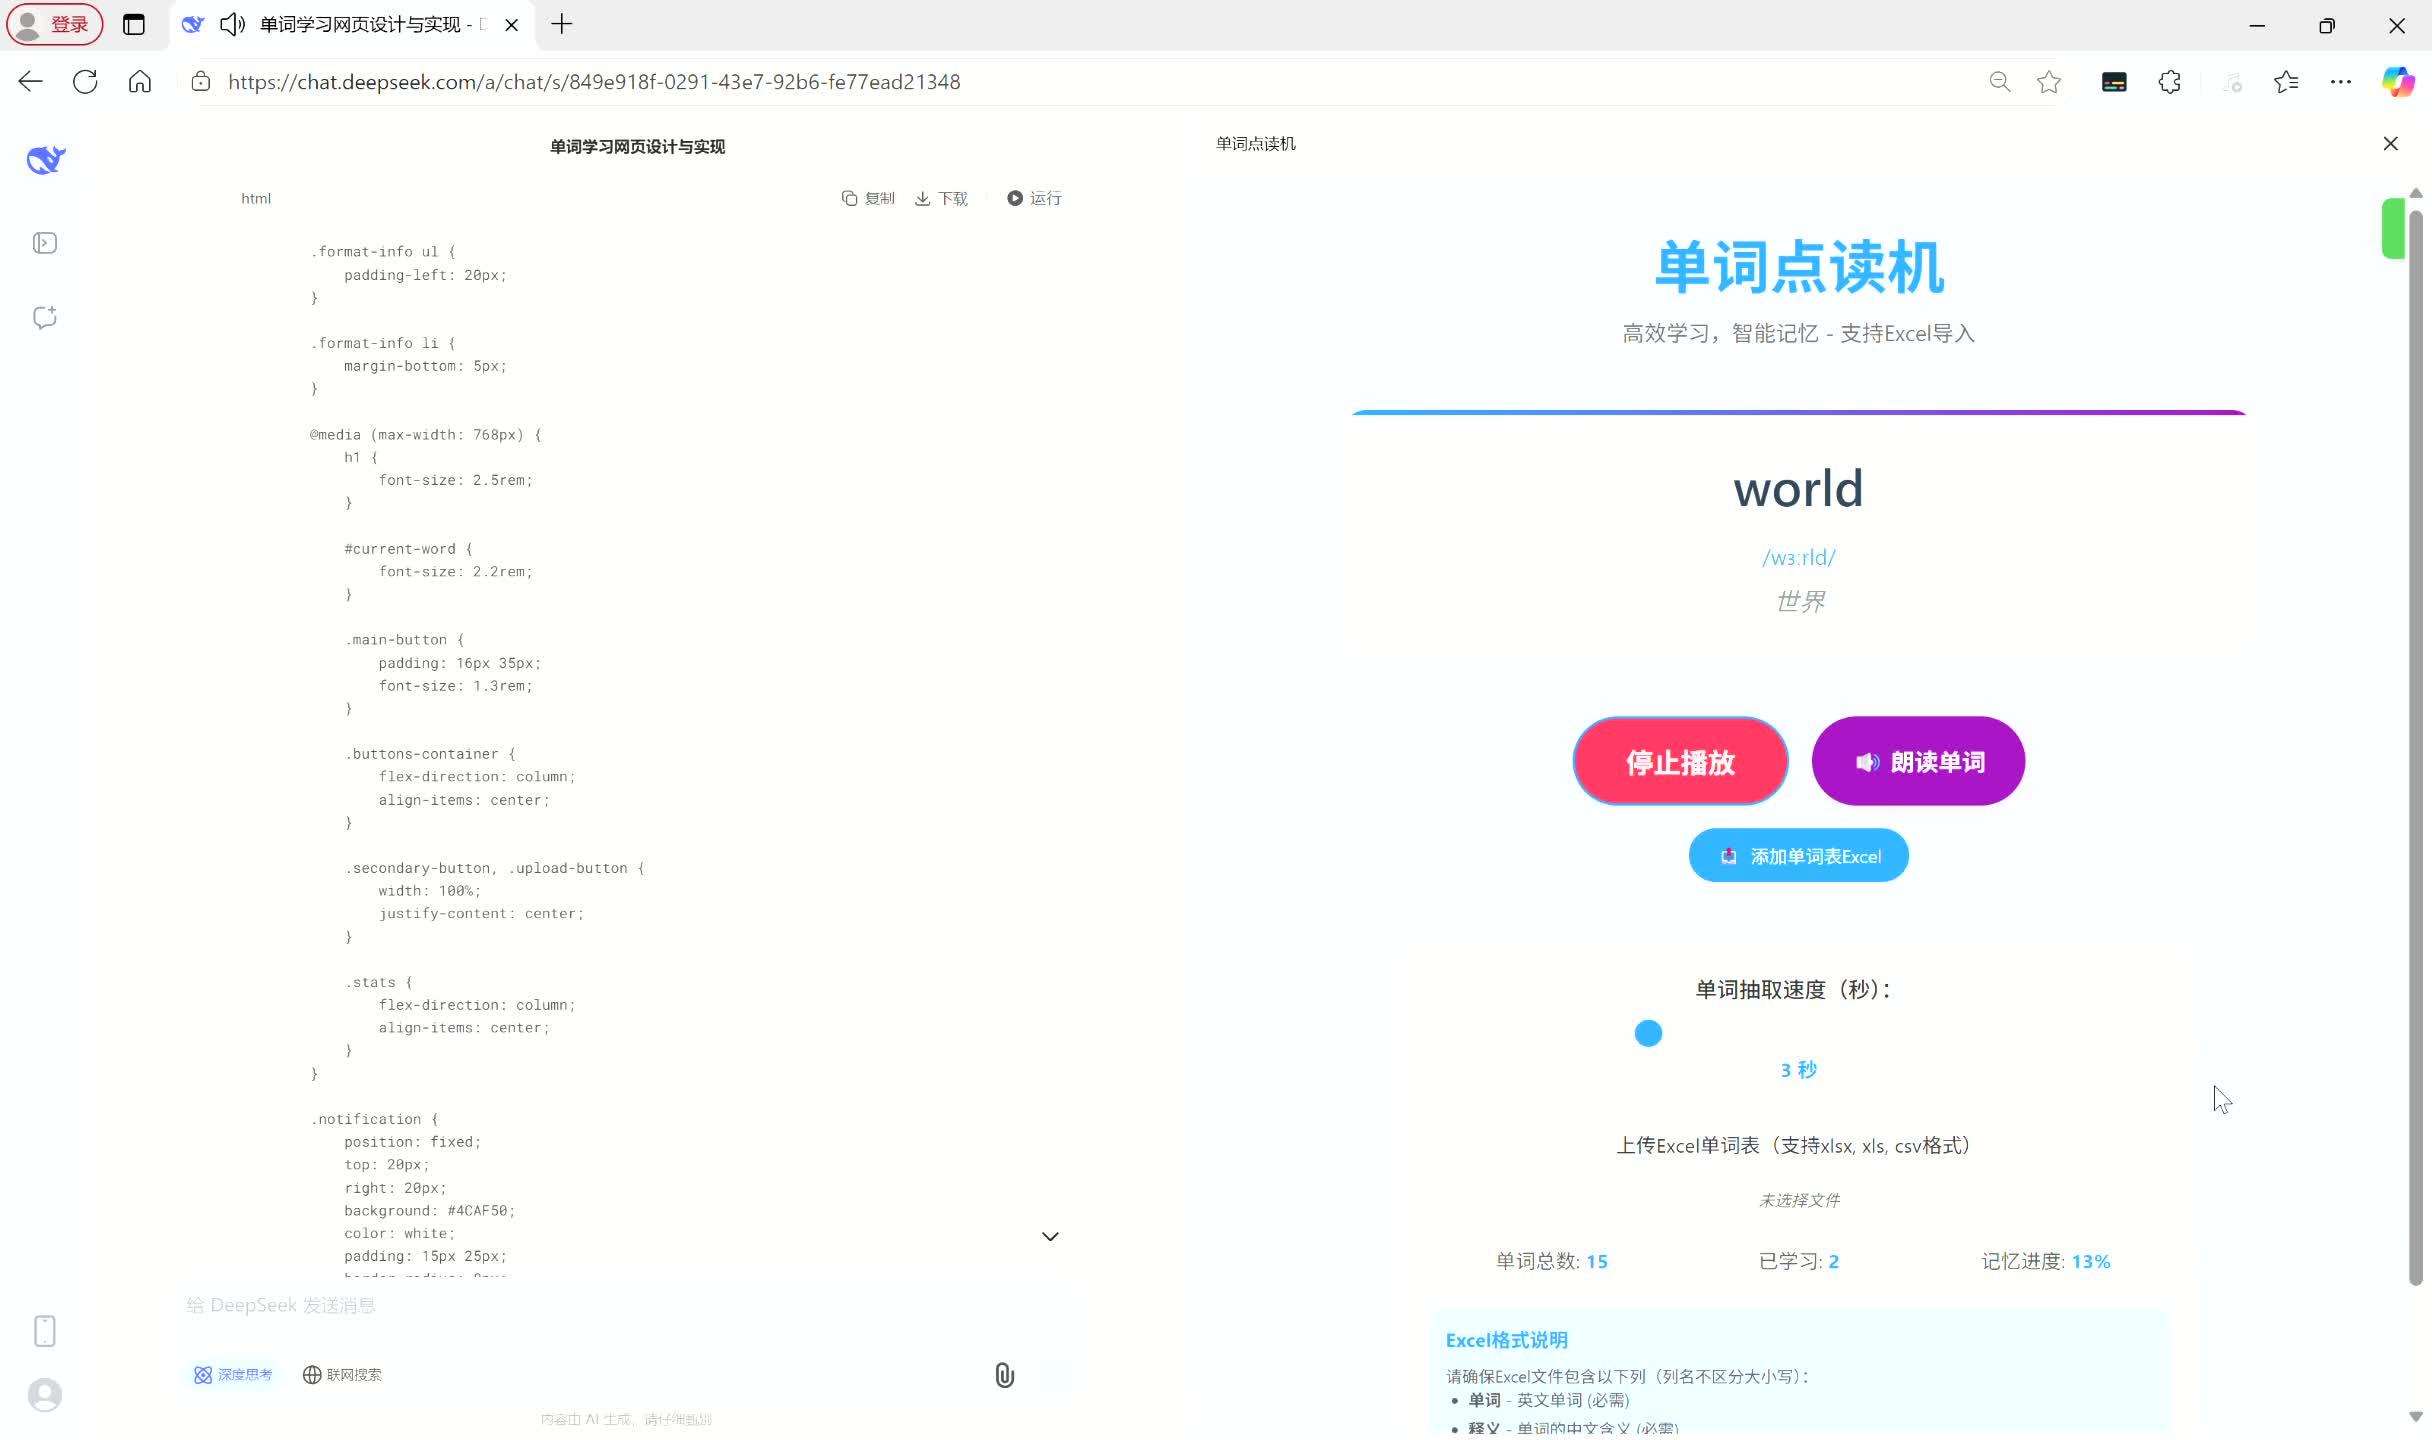Copy the html code block
This screenshot has height=1440, width=2432.
click(x=868, y=198)
